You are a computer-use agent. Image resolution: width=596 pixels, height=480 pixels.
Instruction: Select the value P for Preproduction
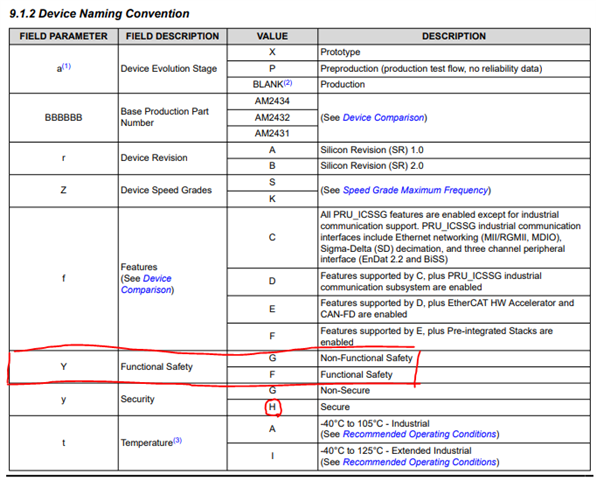(x=272, y=69)
